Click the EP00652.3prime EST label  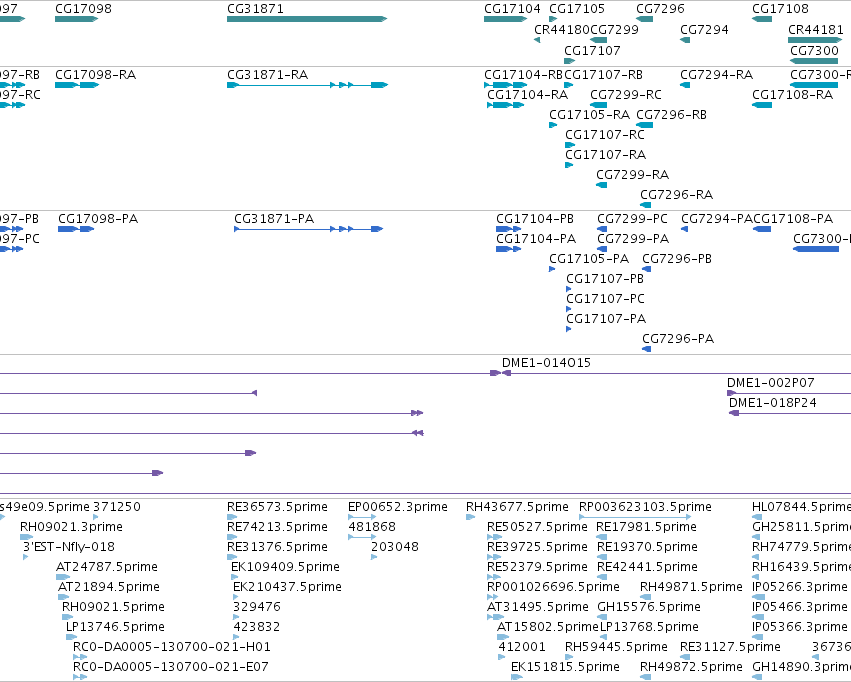click(x=398, y=507)
